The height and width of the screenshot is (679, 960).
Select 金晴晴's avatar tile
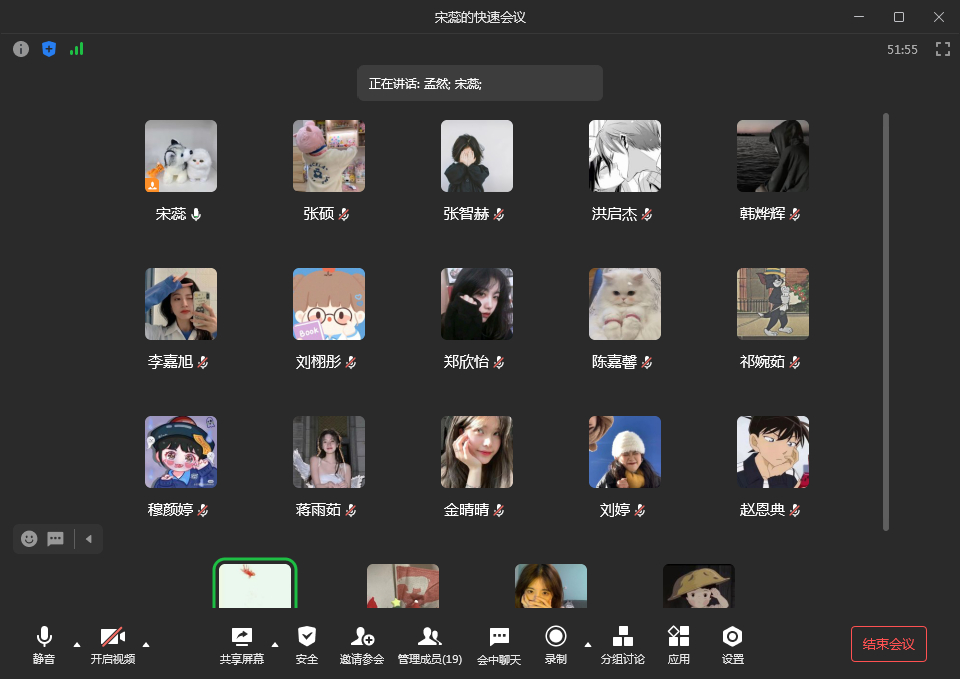(477, 452)
